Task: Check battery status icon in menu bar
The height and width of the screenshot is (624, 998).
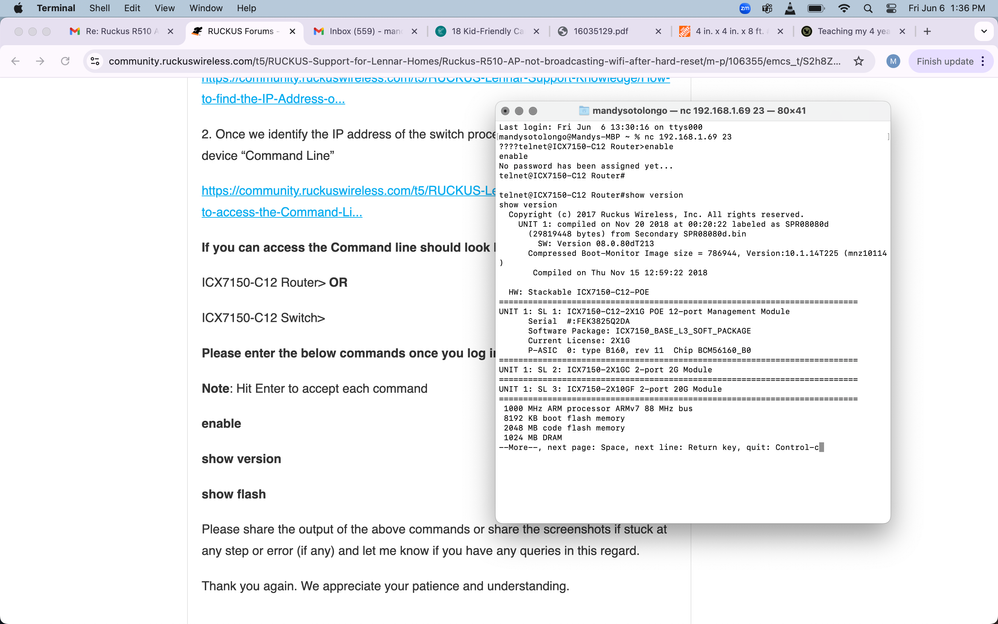Action: pos(815,10)
